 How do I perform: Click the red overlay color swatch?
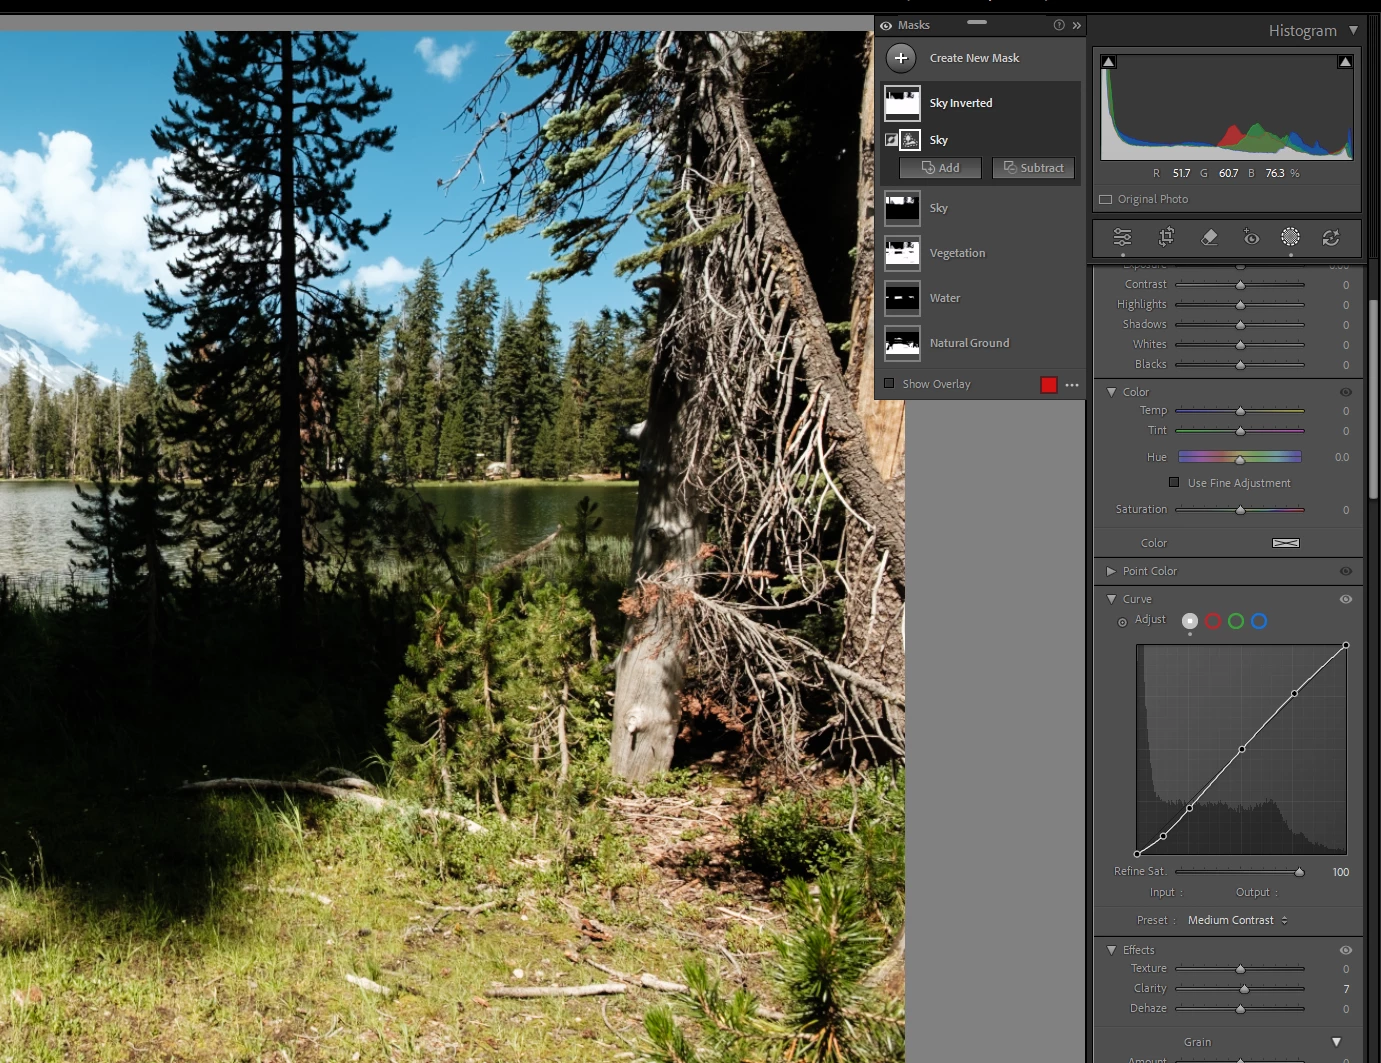1049,385
